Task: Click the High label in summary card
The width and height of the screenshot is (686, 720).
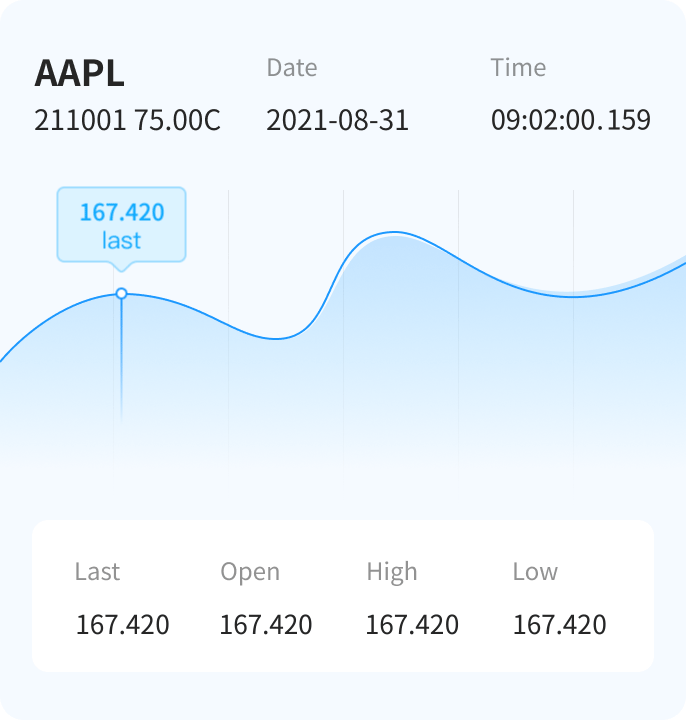Action: [392, 572]
